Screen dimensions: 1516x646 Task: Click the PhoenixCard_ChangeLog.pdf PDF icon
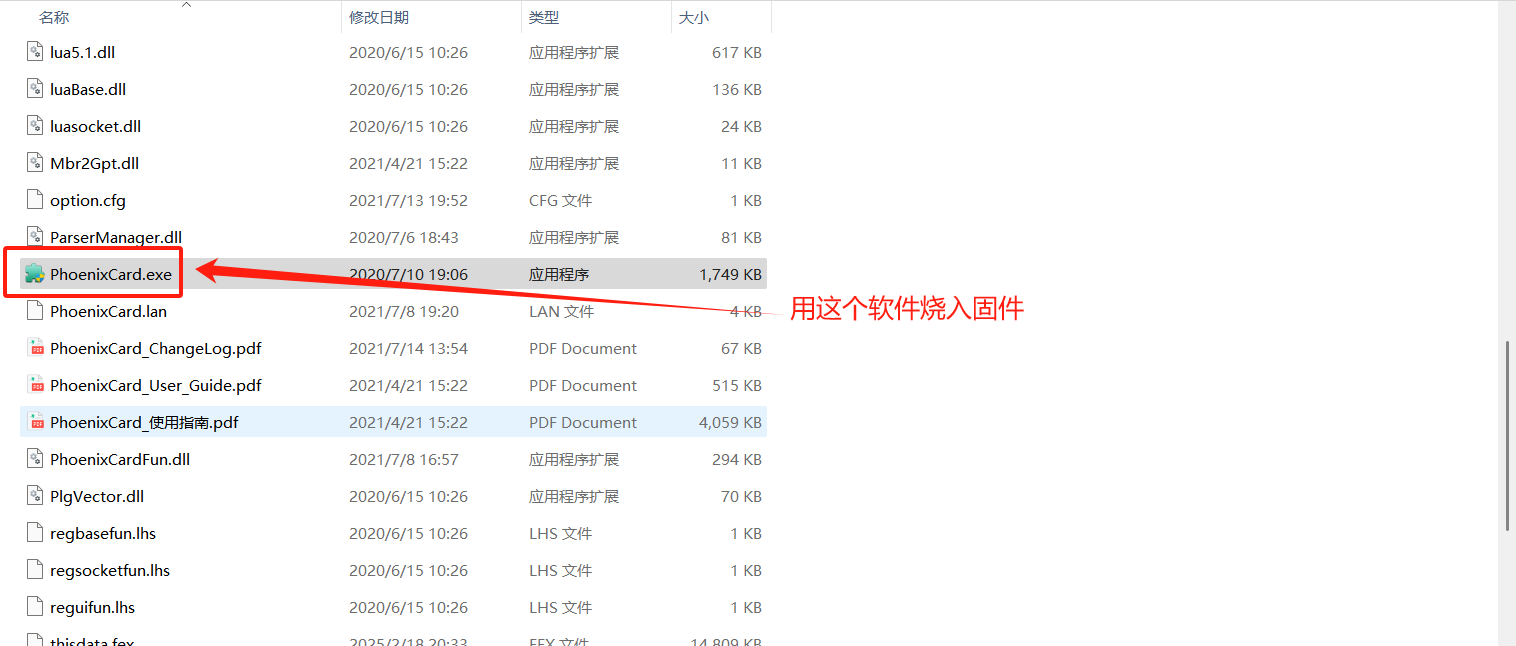tap(35, 348)
